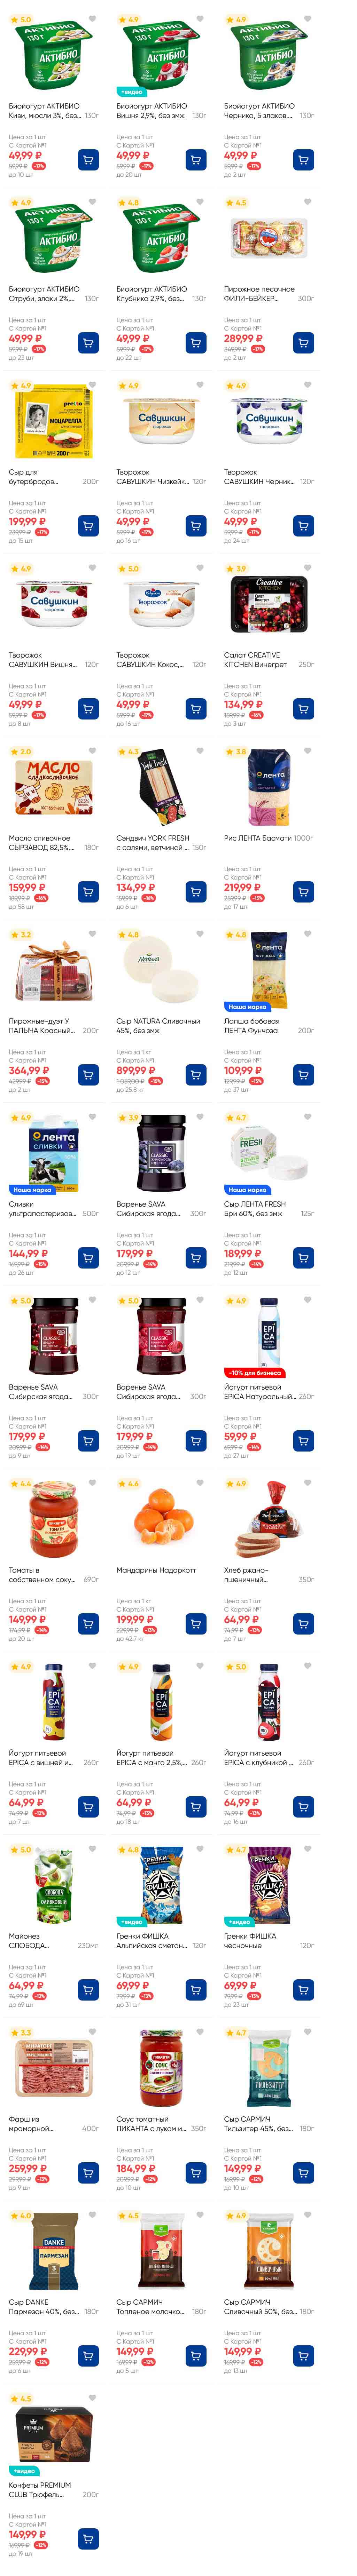The image size is (357, 2576).
Task: Favorite Хлеб ржано-пшеничный with heart
Action: click(307, 1483)
